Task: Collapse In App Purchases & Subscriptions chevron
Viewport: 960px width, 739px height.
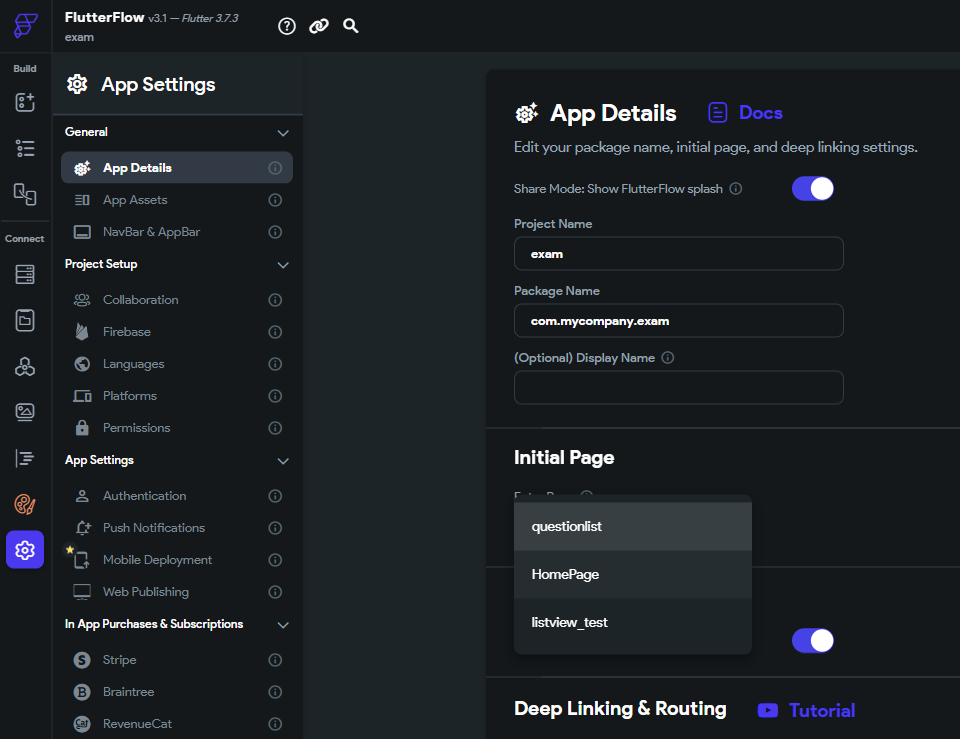Action: pyautogui.click(x=283, y=625)
